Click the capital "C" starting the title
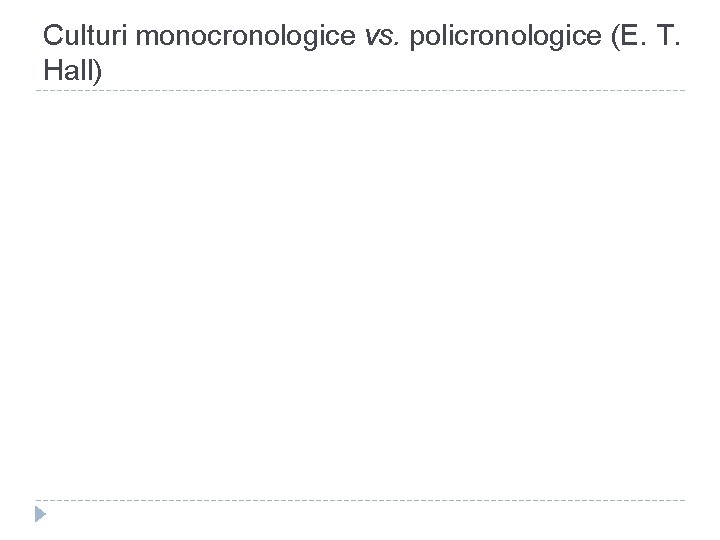The image size is (720, 540). tap(54, 37)
